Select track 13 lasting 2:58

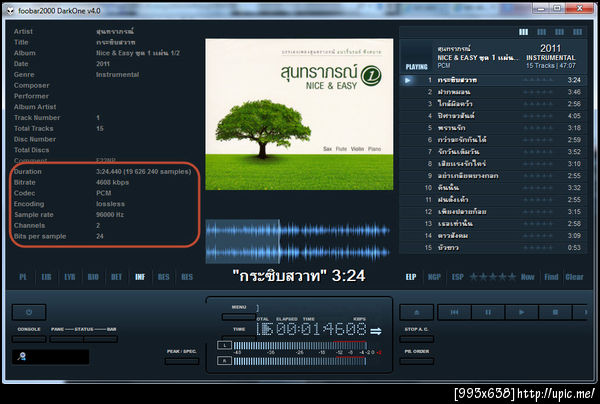(x=493, y=223)
